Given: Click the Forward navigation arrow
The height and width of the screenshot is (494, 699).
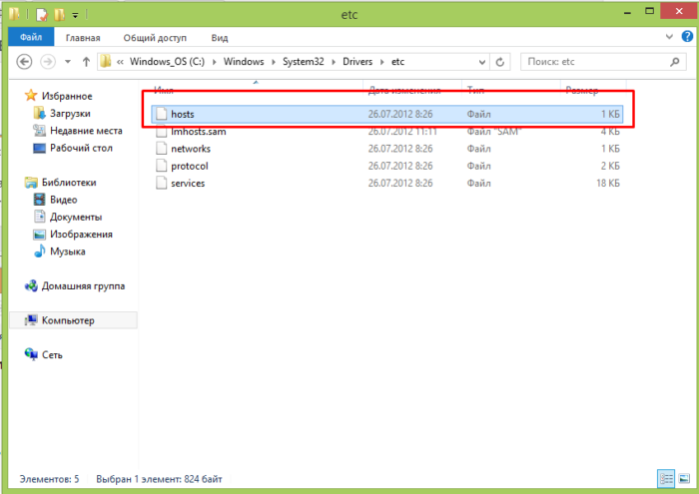Looking at the screenshot, I should (x=48, y=62).
